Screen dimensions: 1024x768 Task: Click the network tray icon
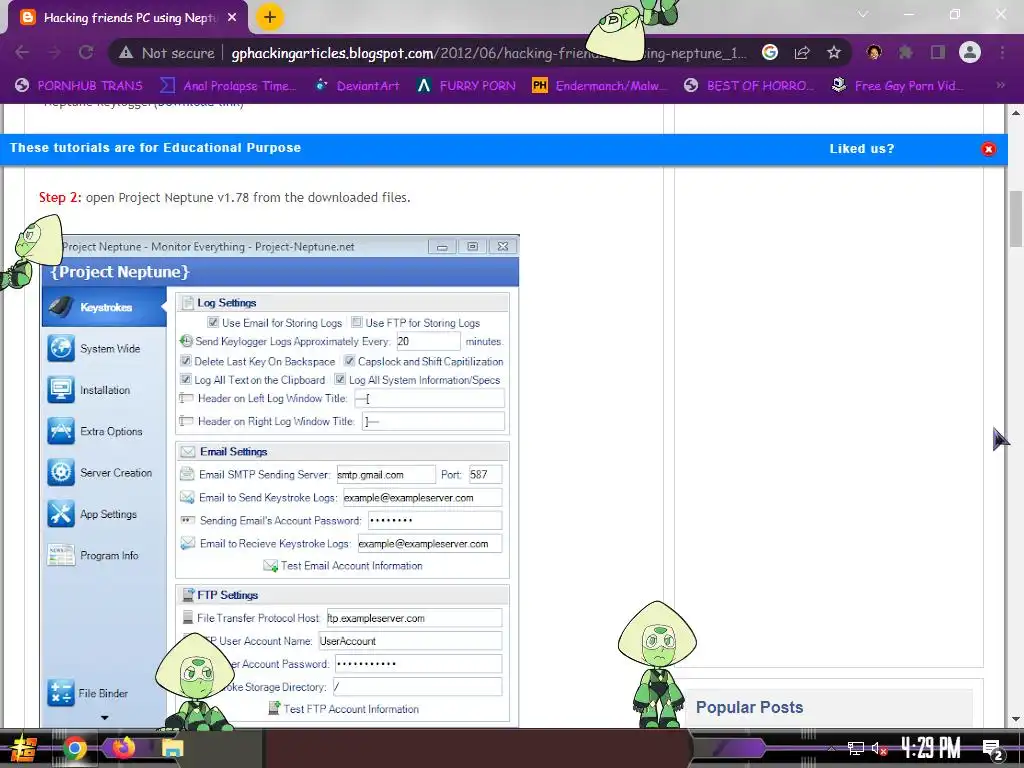[x=856, y=748]
